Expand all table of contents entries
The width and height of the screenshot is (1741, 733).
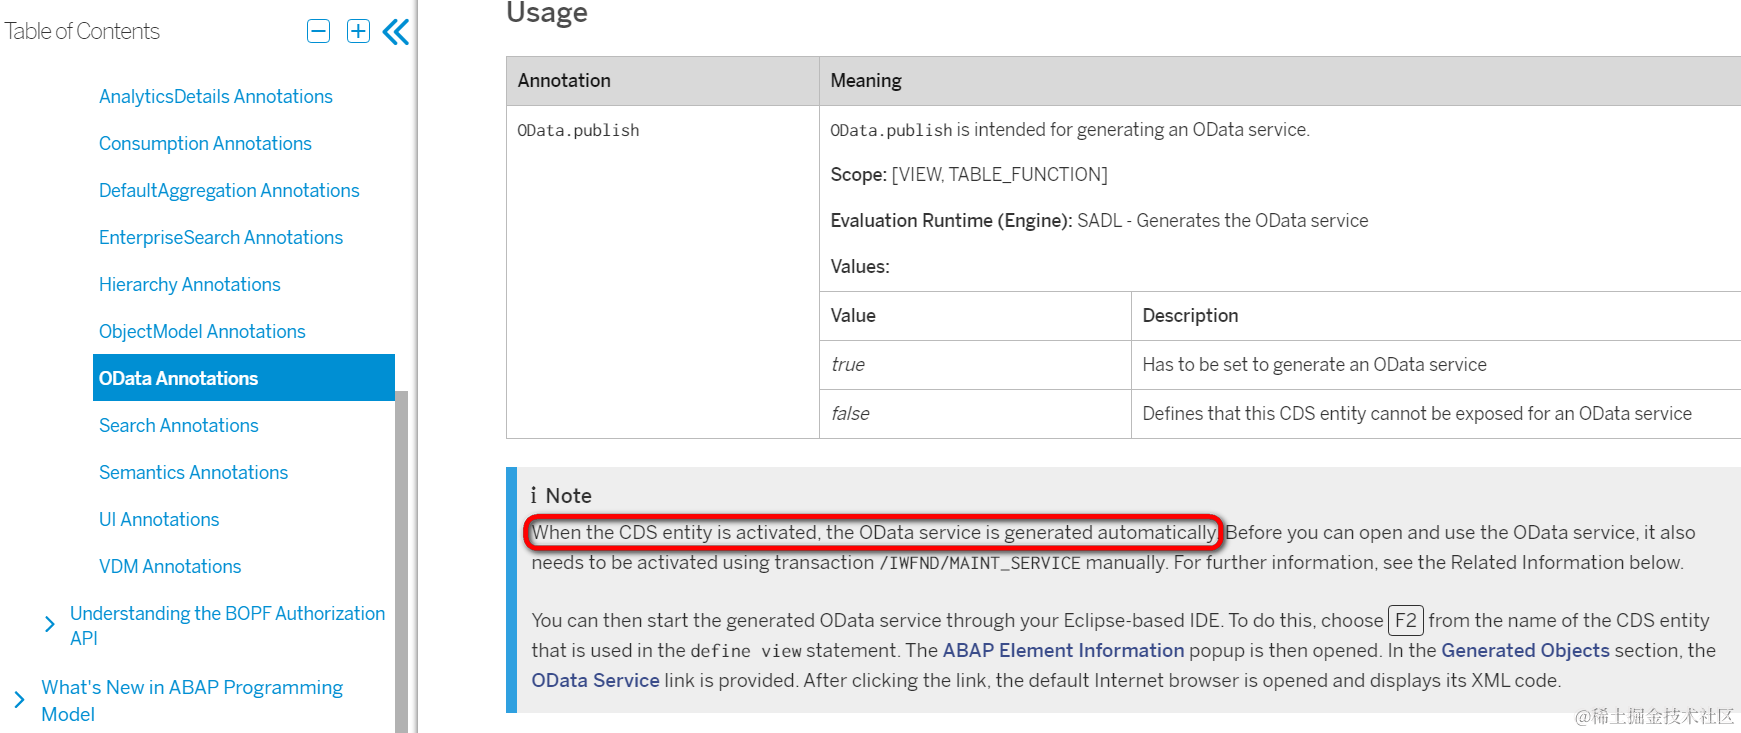[x=358, y=31]
